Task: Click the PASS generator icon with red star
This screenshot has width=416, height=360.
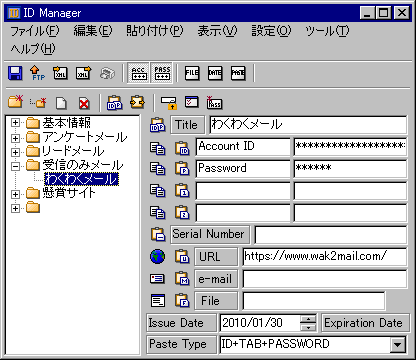Action: coord(214,102)
